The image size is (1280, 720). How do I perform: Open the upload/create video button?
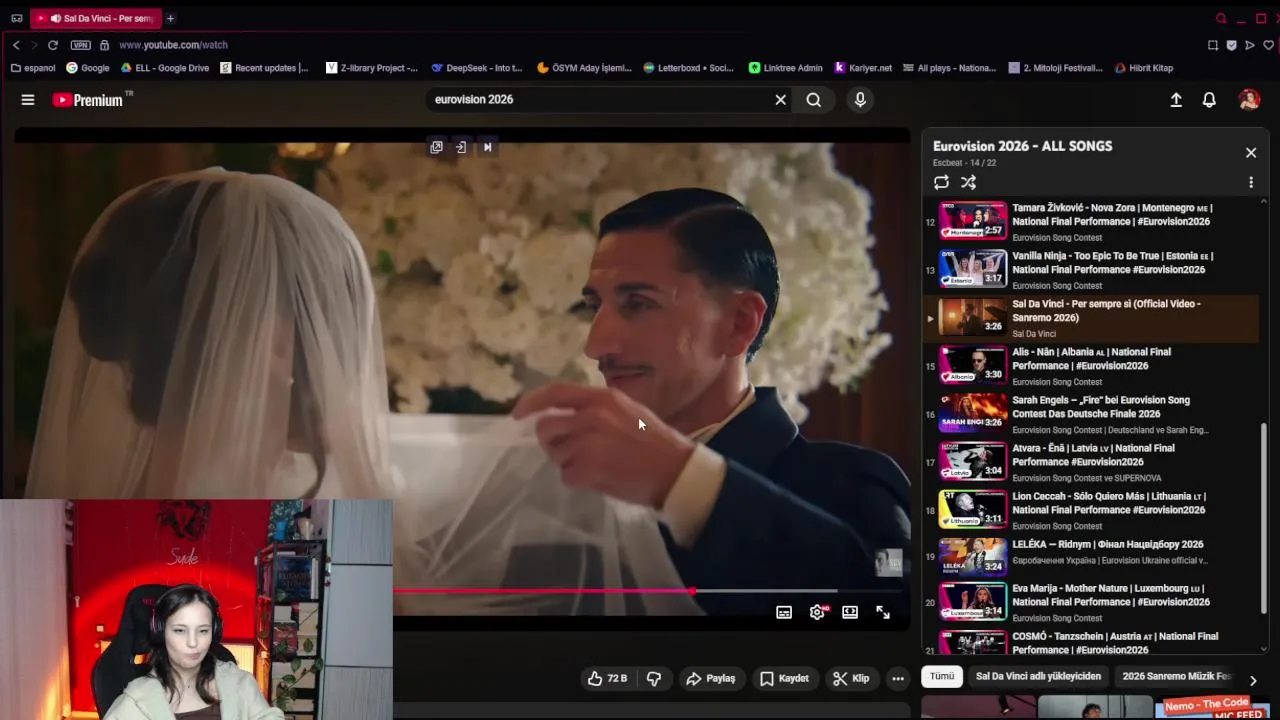click(x=1176, y=100)
